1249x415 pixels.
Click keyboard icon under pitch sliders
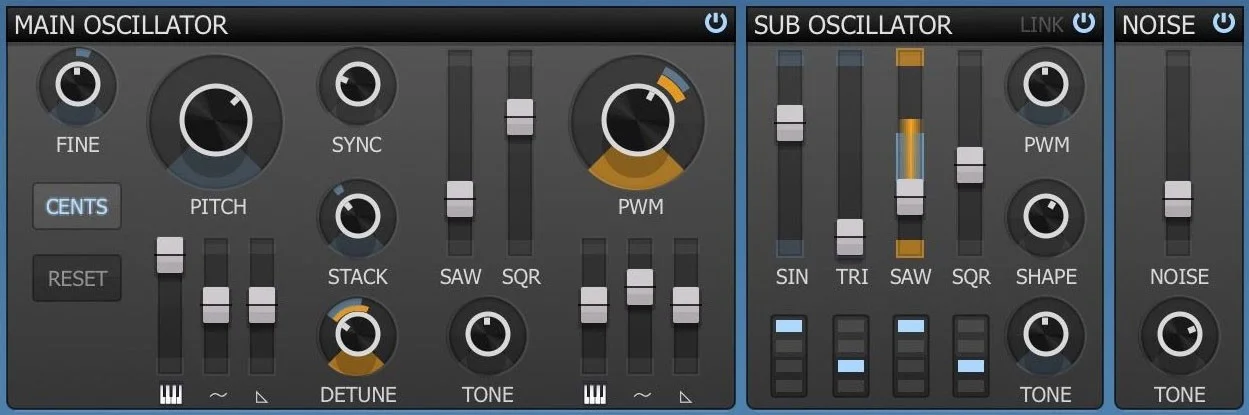click(171, 395)
